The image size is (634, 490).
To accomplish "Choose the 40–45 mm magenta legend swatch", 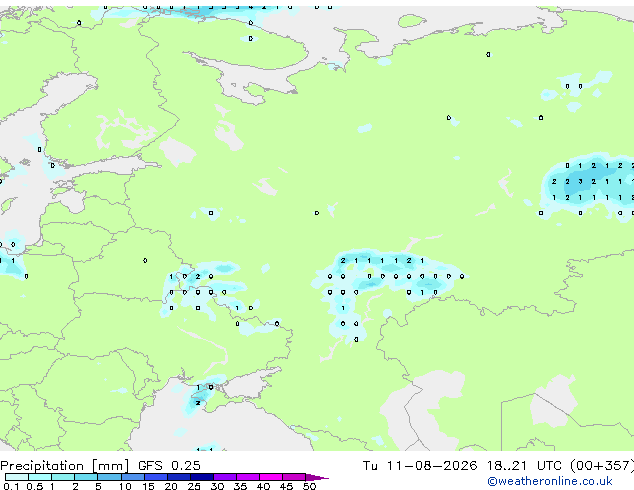I will (271, 477).
